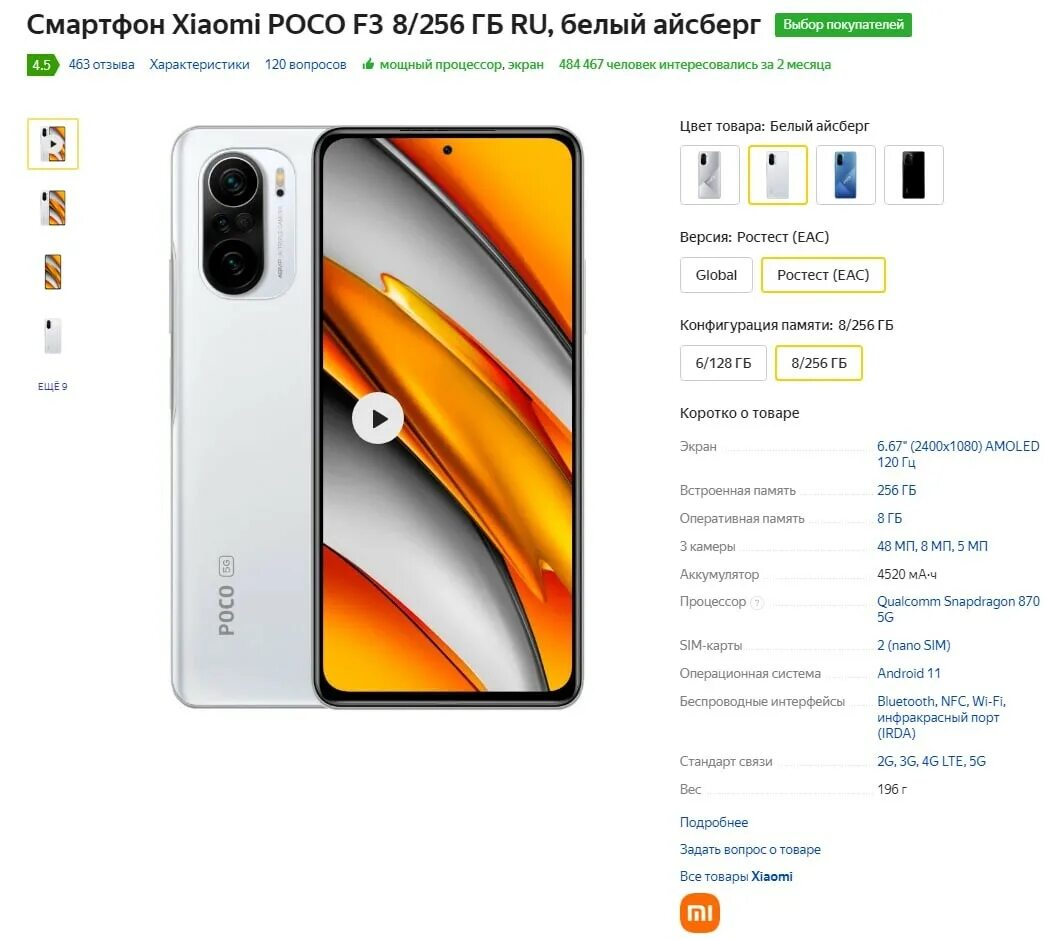The height and width of the screenshot is (939, 1045).
Task: Click Задать вопрос о товаре link
Action: point(750,850)
